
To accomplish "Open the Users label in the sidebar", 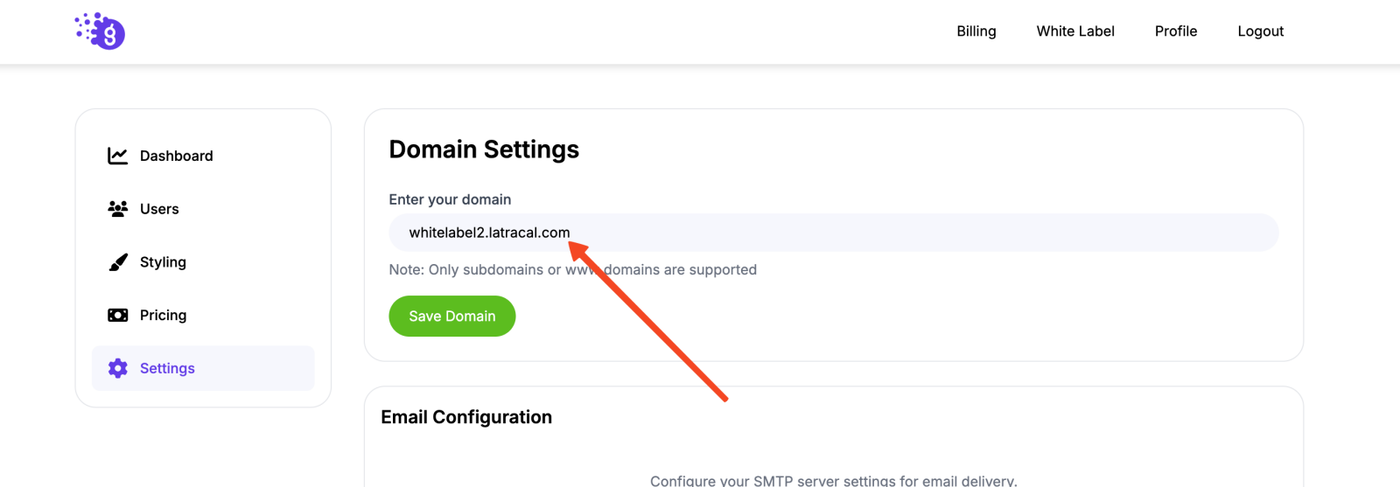I will [159, 209].
